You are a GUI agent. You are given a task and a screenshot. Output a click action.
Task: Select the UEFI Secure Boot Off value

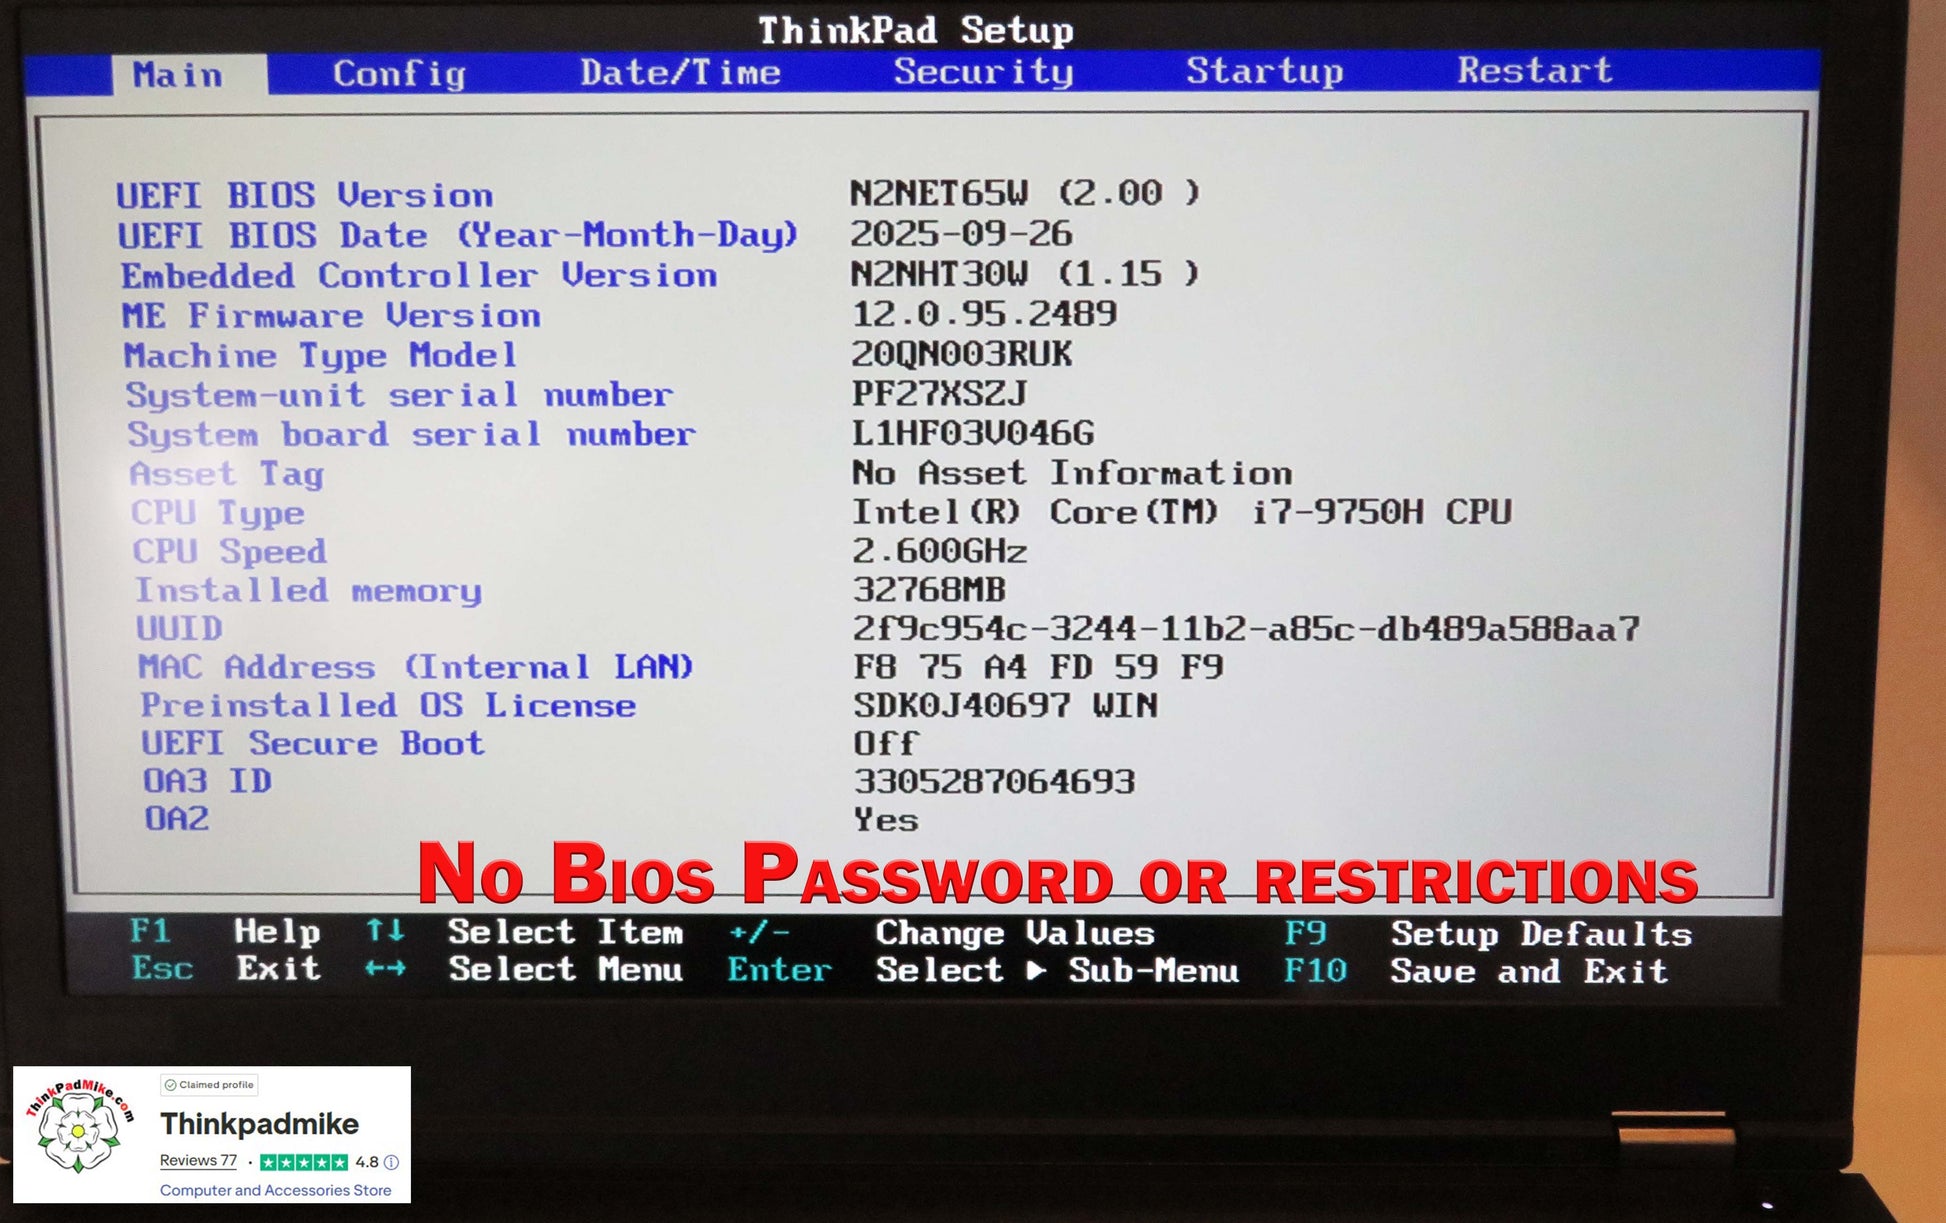(885, 744)
